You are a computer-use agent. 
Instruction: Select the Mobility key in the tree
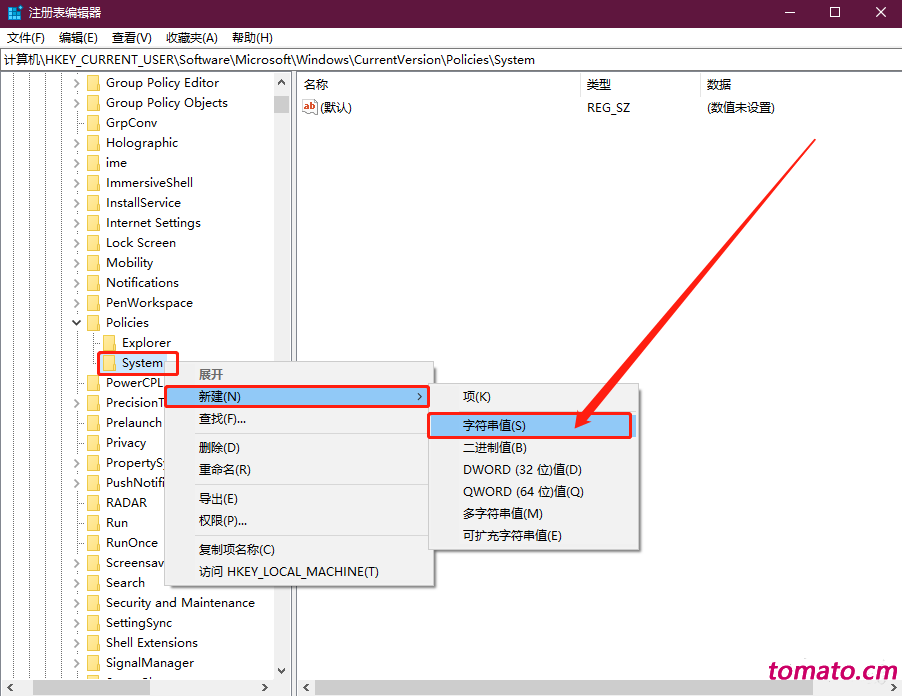coord(129,263)
